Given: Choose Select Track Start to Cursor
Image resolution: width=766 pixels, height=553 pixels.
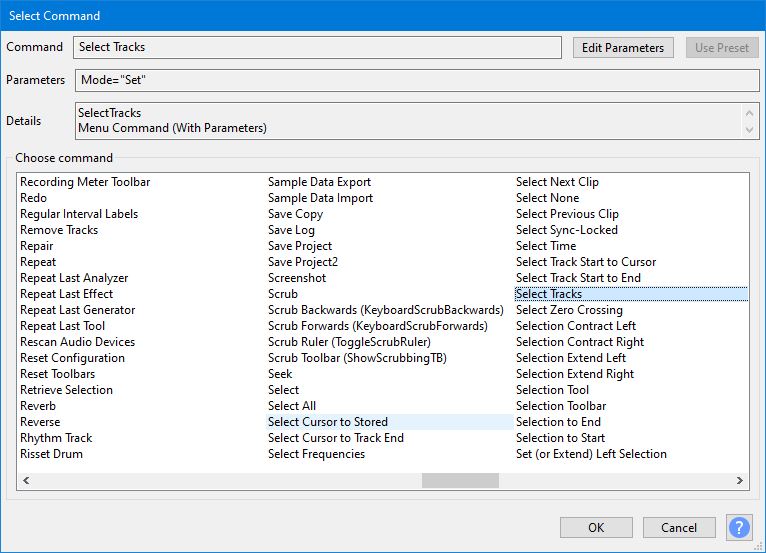Looking at the screenshot, I should (586, 262).
